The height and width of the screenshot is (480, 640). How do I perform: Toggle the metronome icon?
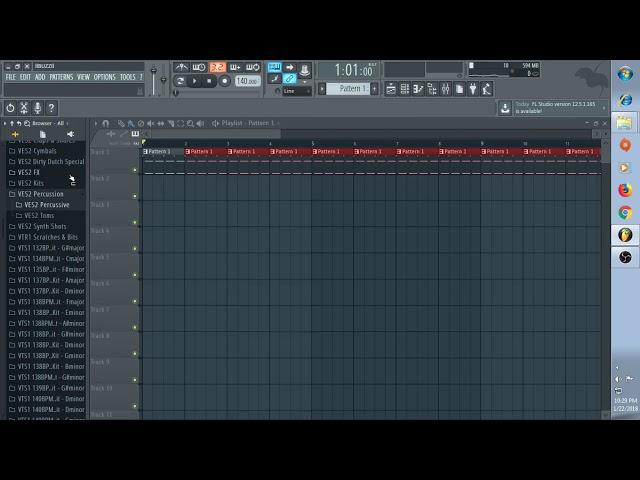[181, 67]
